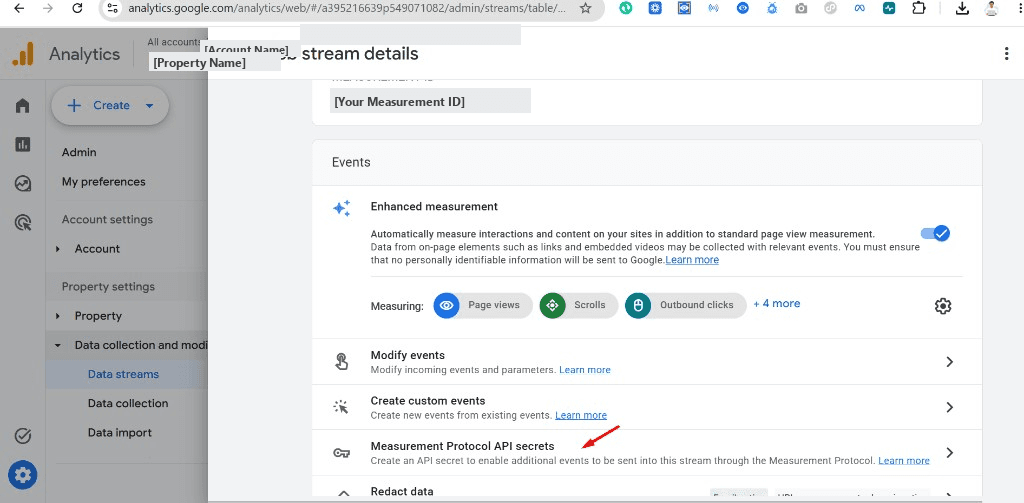Open Admin via the blue gear icon
This screenshot has height=503, width=1024.
tap(23, 476)
